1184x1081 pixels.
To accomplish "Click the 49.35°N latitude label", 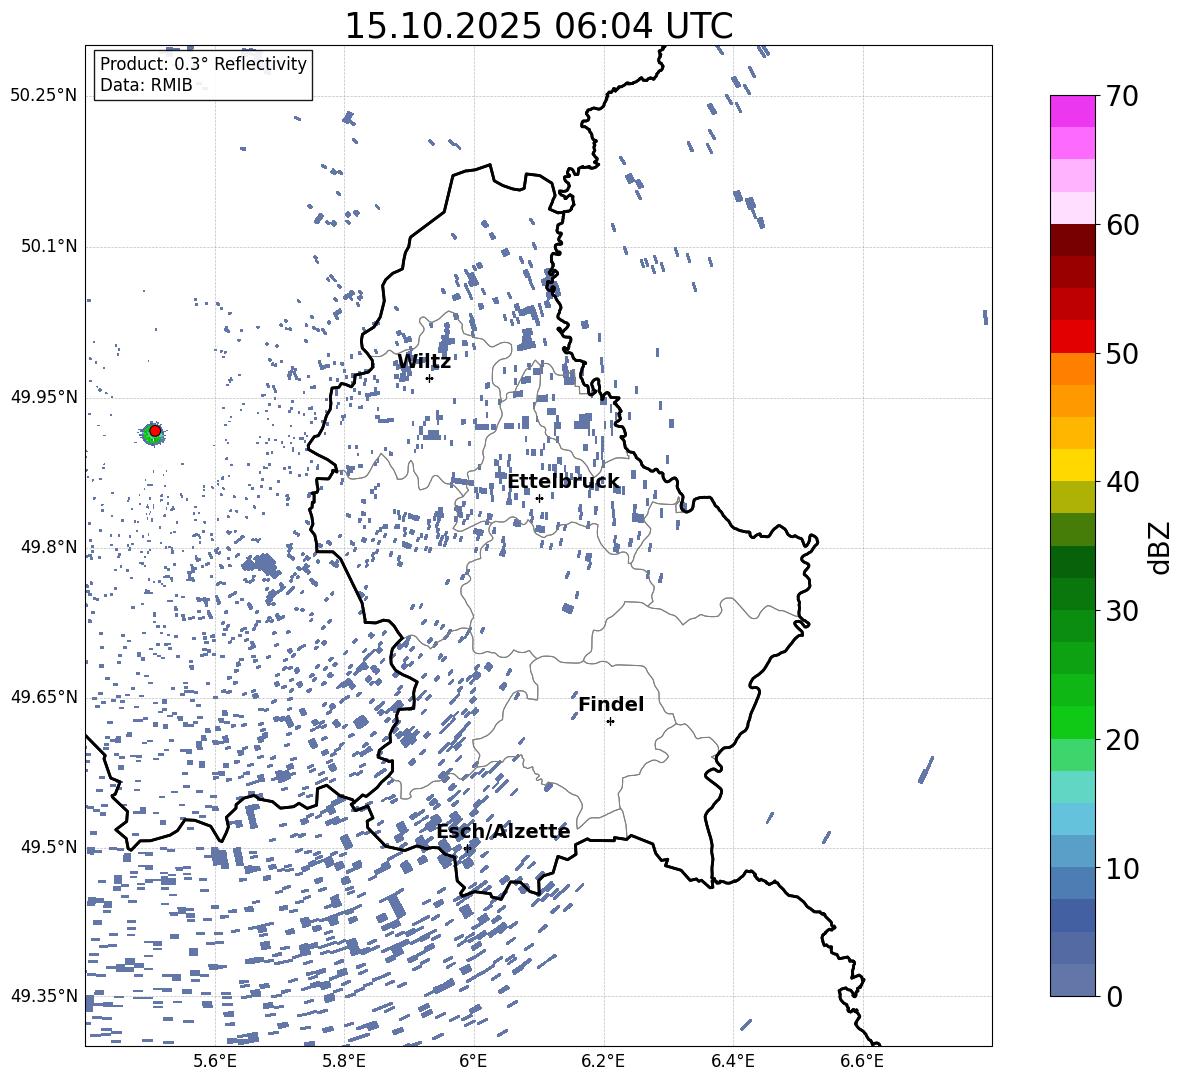I will coord(44,996).
